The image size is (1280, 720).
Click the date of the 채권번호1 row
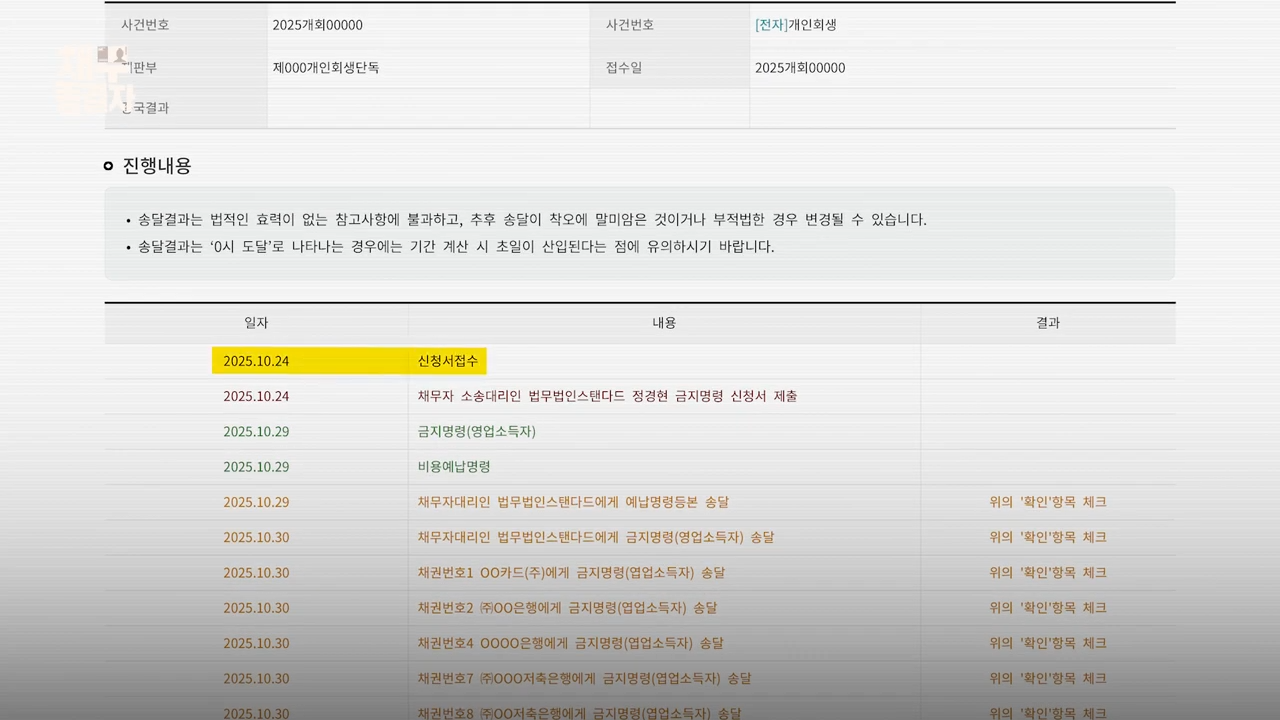pyautogui.click(x=256, y=573)
